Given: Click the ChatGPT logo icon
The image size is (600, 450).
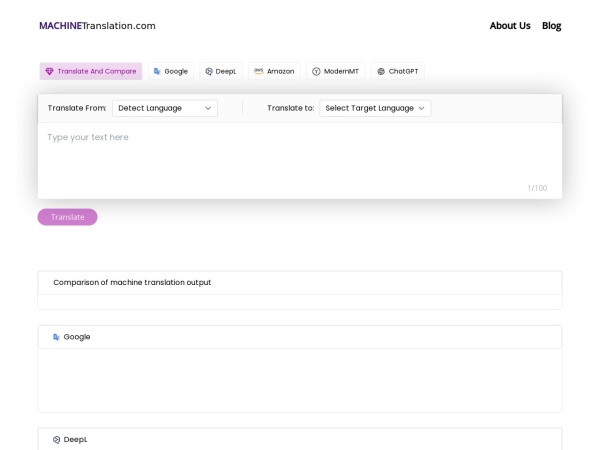Looking at the screenshot, I should point(381,71).
